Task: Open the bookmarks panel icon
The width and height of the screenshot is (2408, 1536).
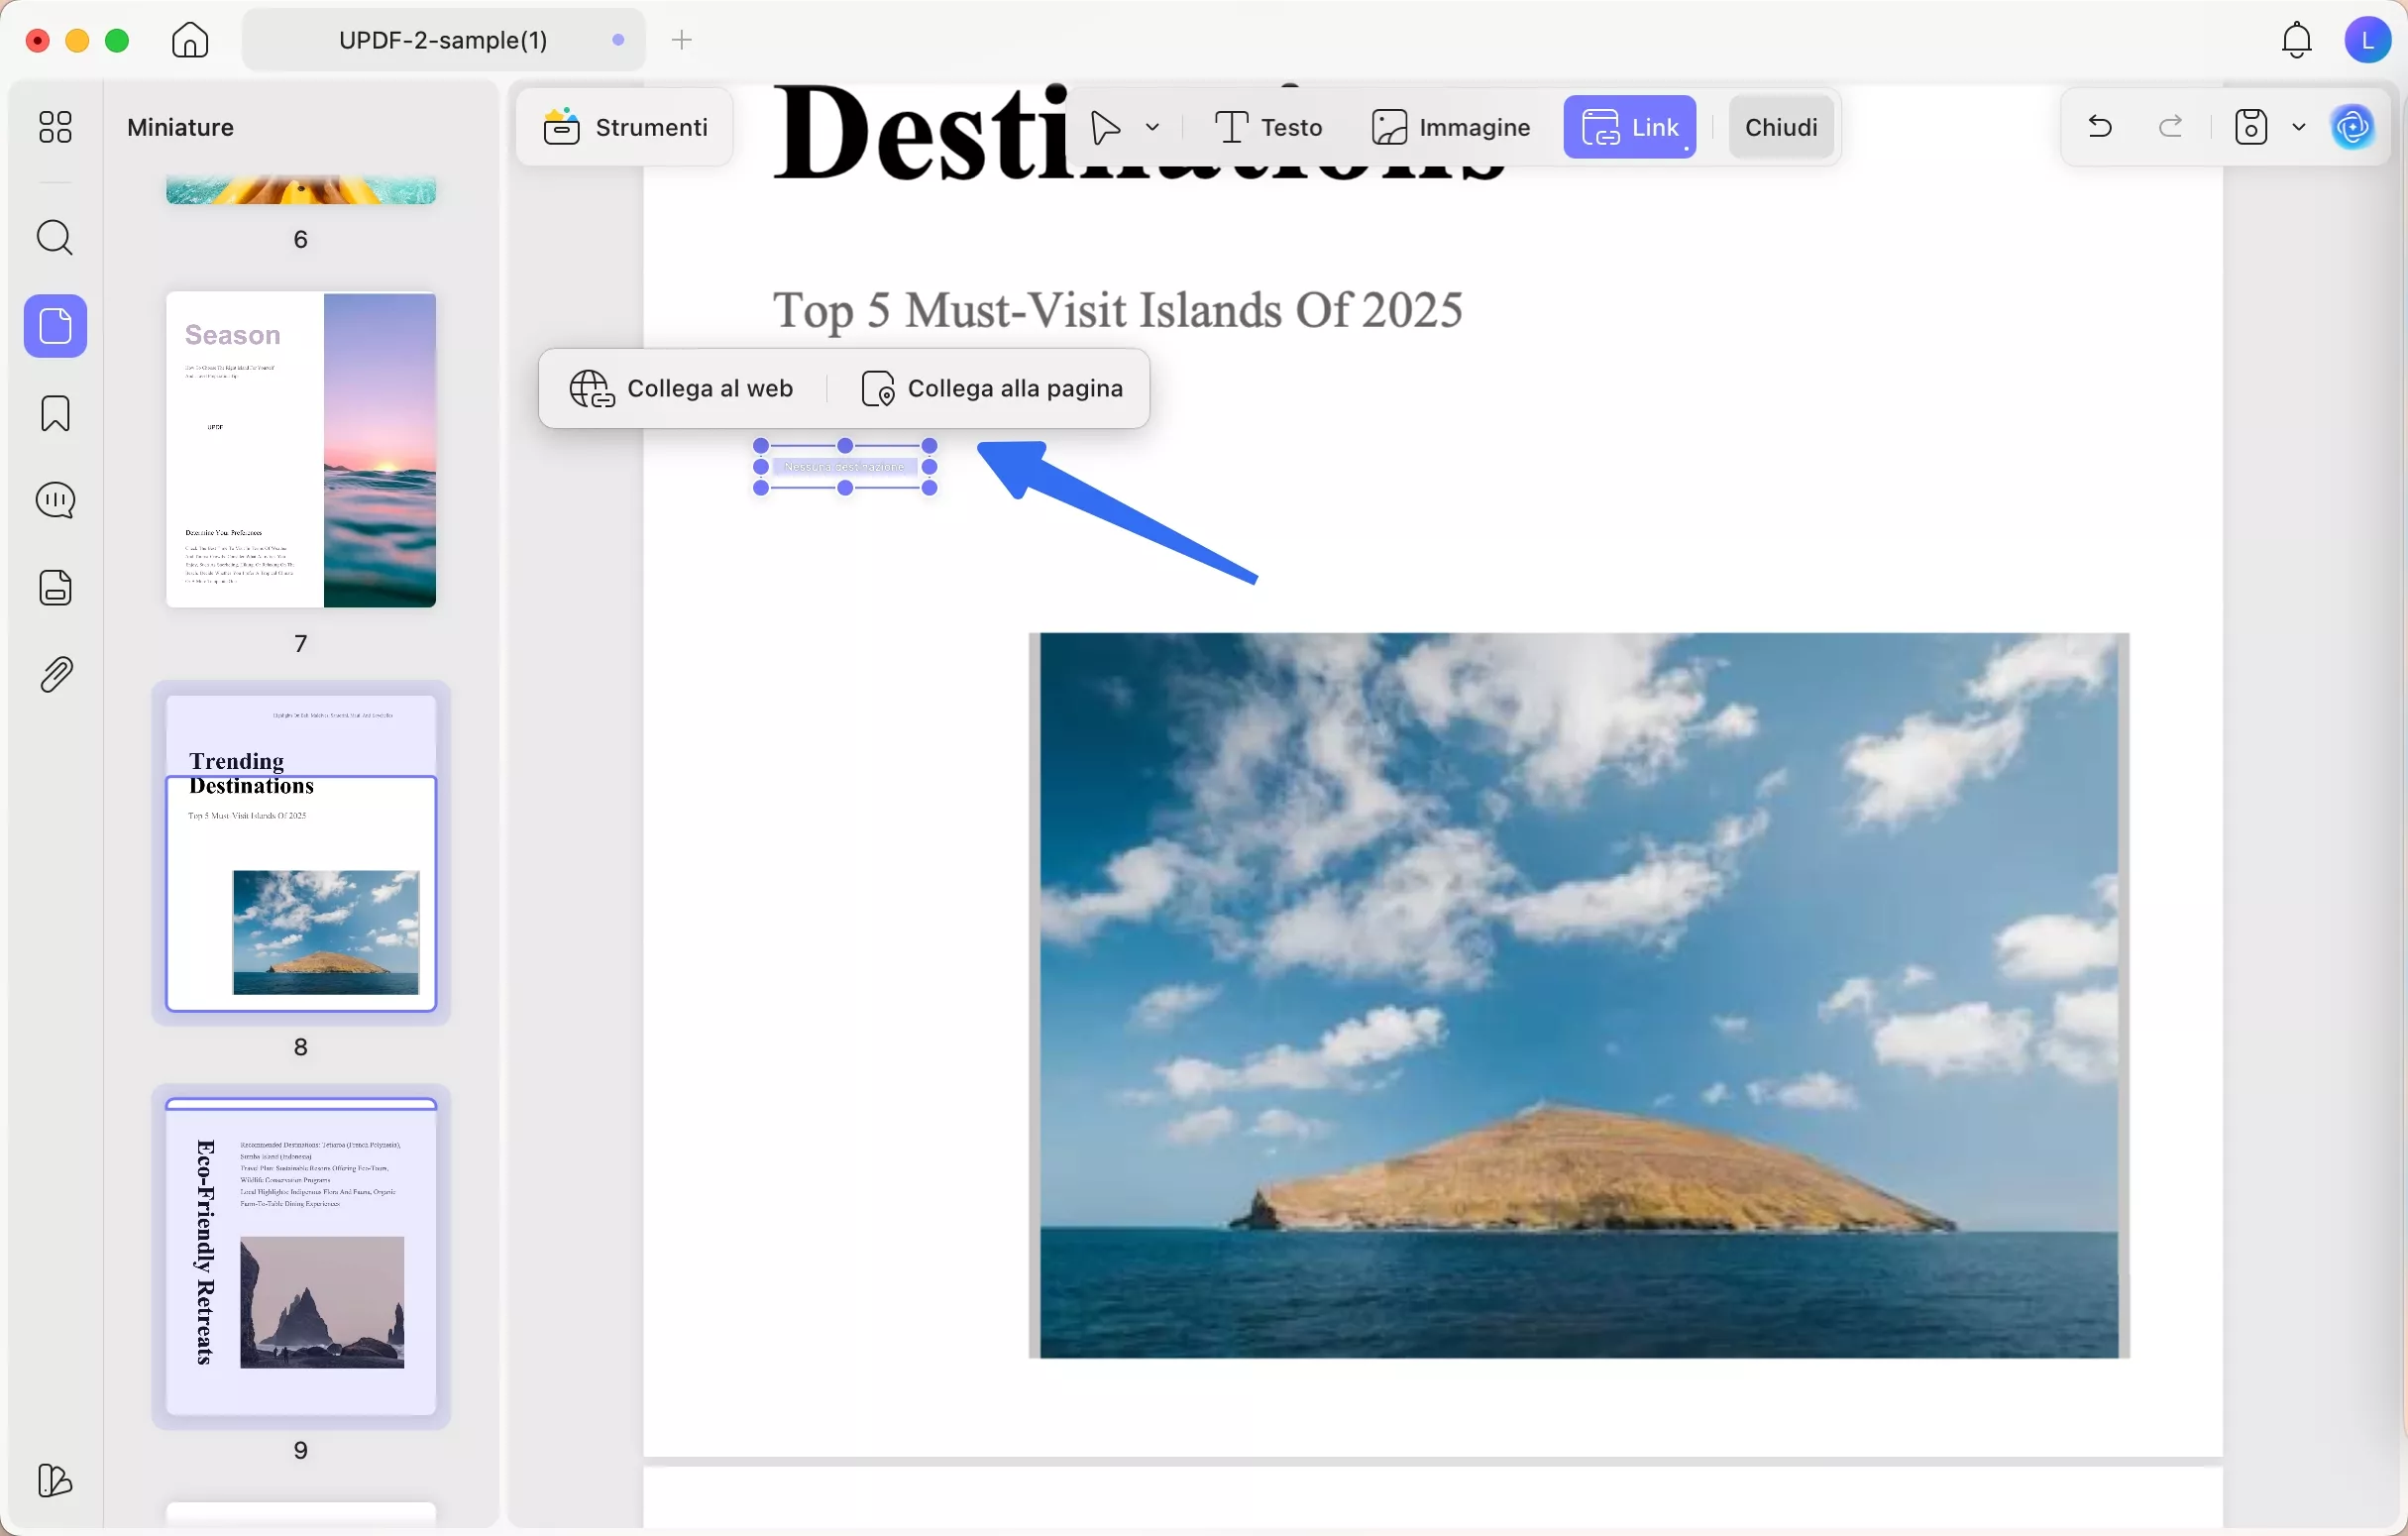Action: [x=55, y=413]
